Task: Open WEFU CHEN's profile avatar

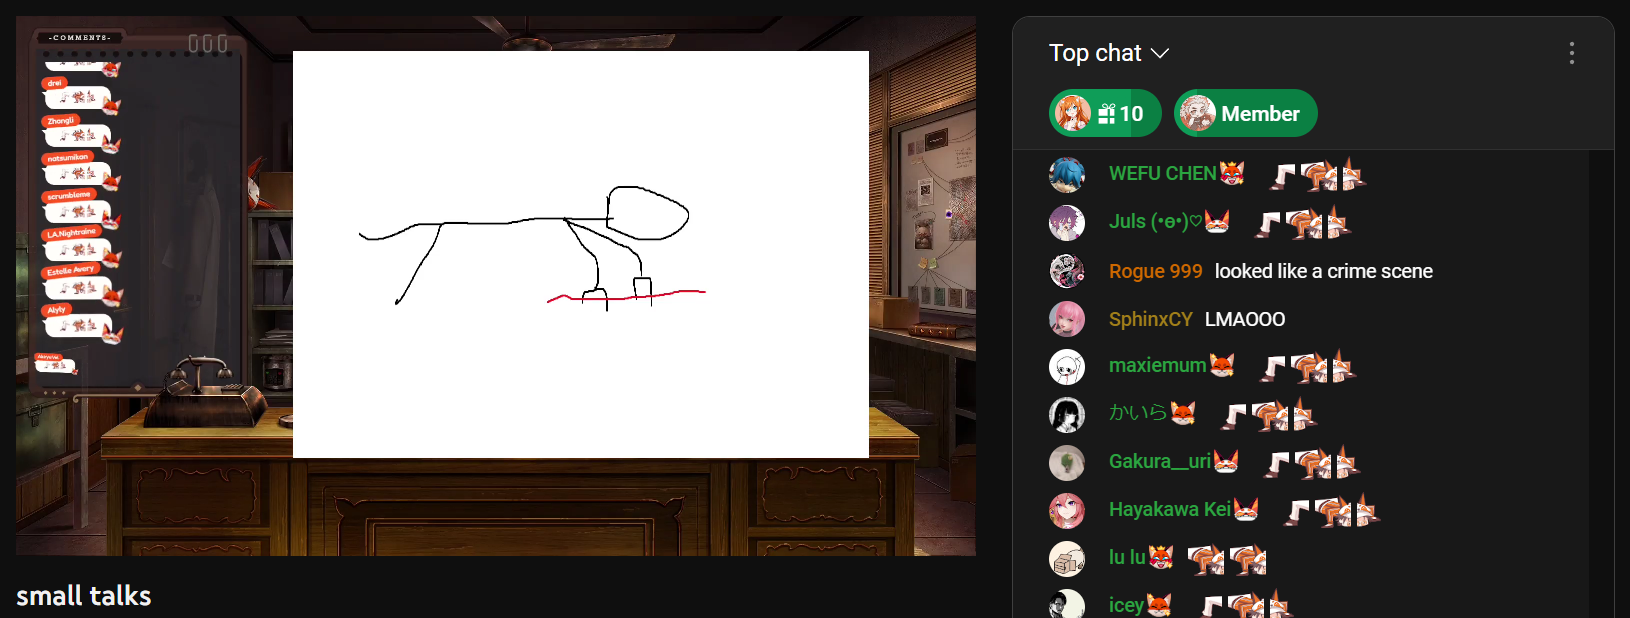Action: coord(1067,175)
